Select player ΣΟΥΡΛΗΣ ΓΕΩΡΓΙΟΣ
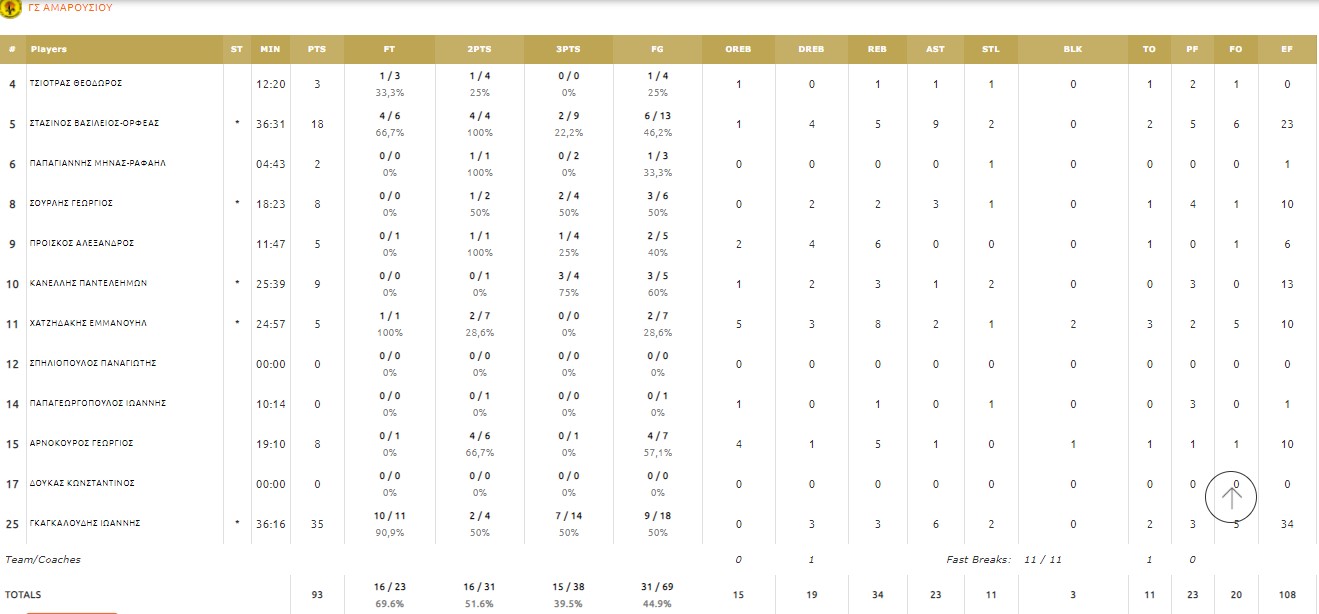Viewport: 1319px width, 614px height. point(71,203)
